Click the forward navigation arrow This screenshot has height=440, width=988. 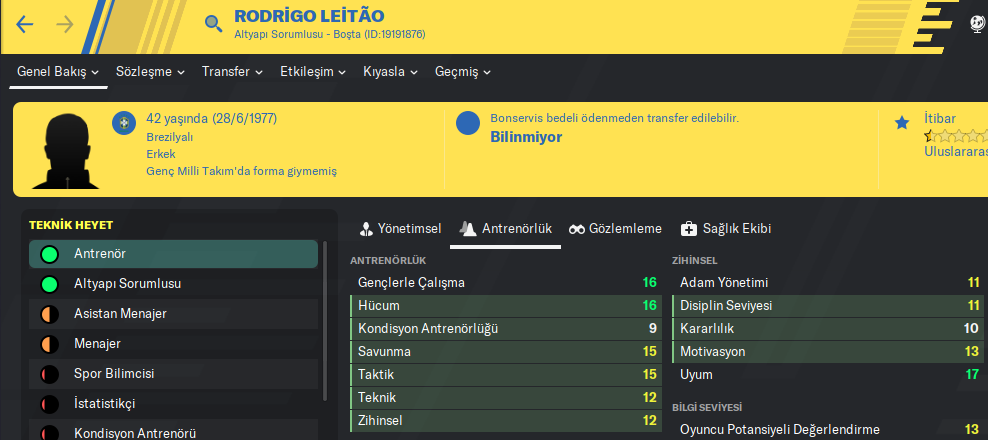click(x=65, y=24)
